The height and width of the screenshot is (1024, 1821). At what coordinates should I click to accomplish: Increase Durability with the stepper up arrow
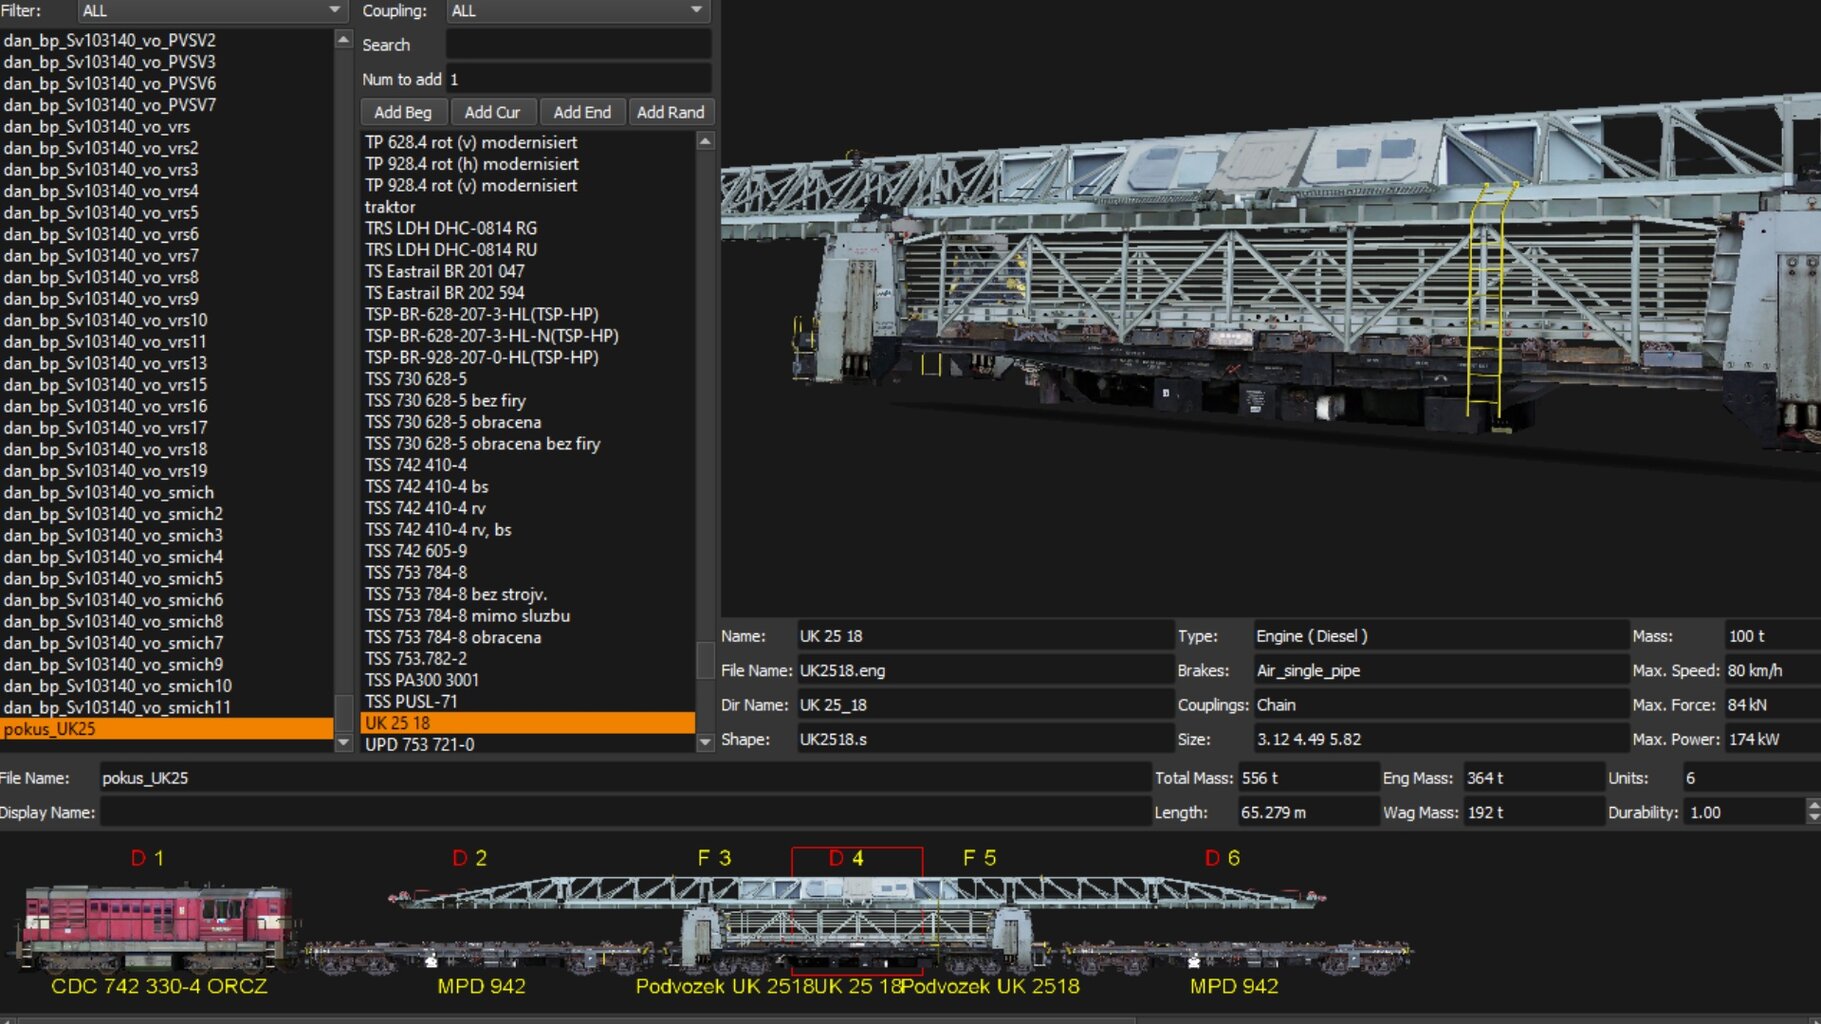click(1813, 805)
